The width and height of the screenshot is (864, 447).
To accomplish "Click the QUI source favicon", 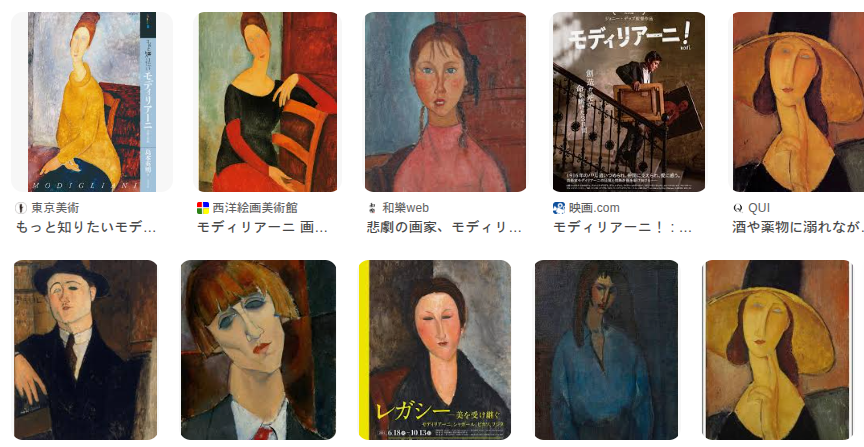I will 738,208.
